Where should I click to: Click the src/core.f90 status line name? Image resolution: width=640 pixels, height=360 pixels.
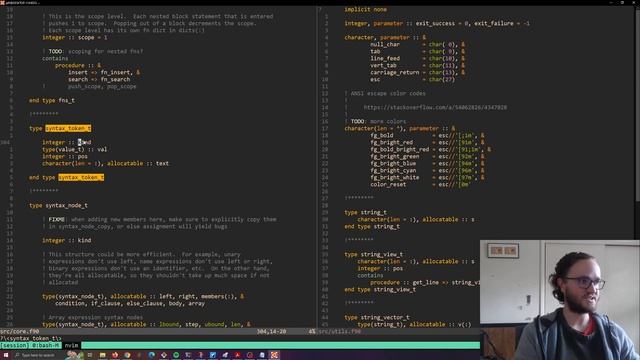[20, 331]
